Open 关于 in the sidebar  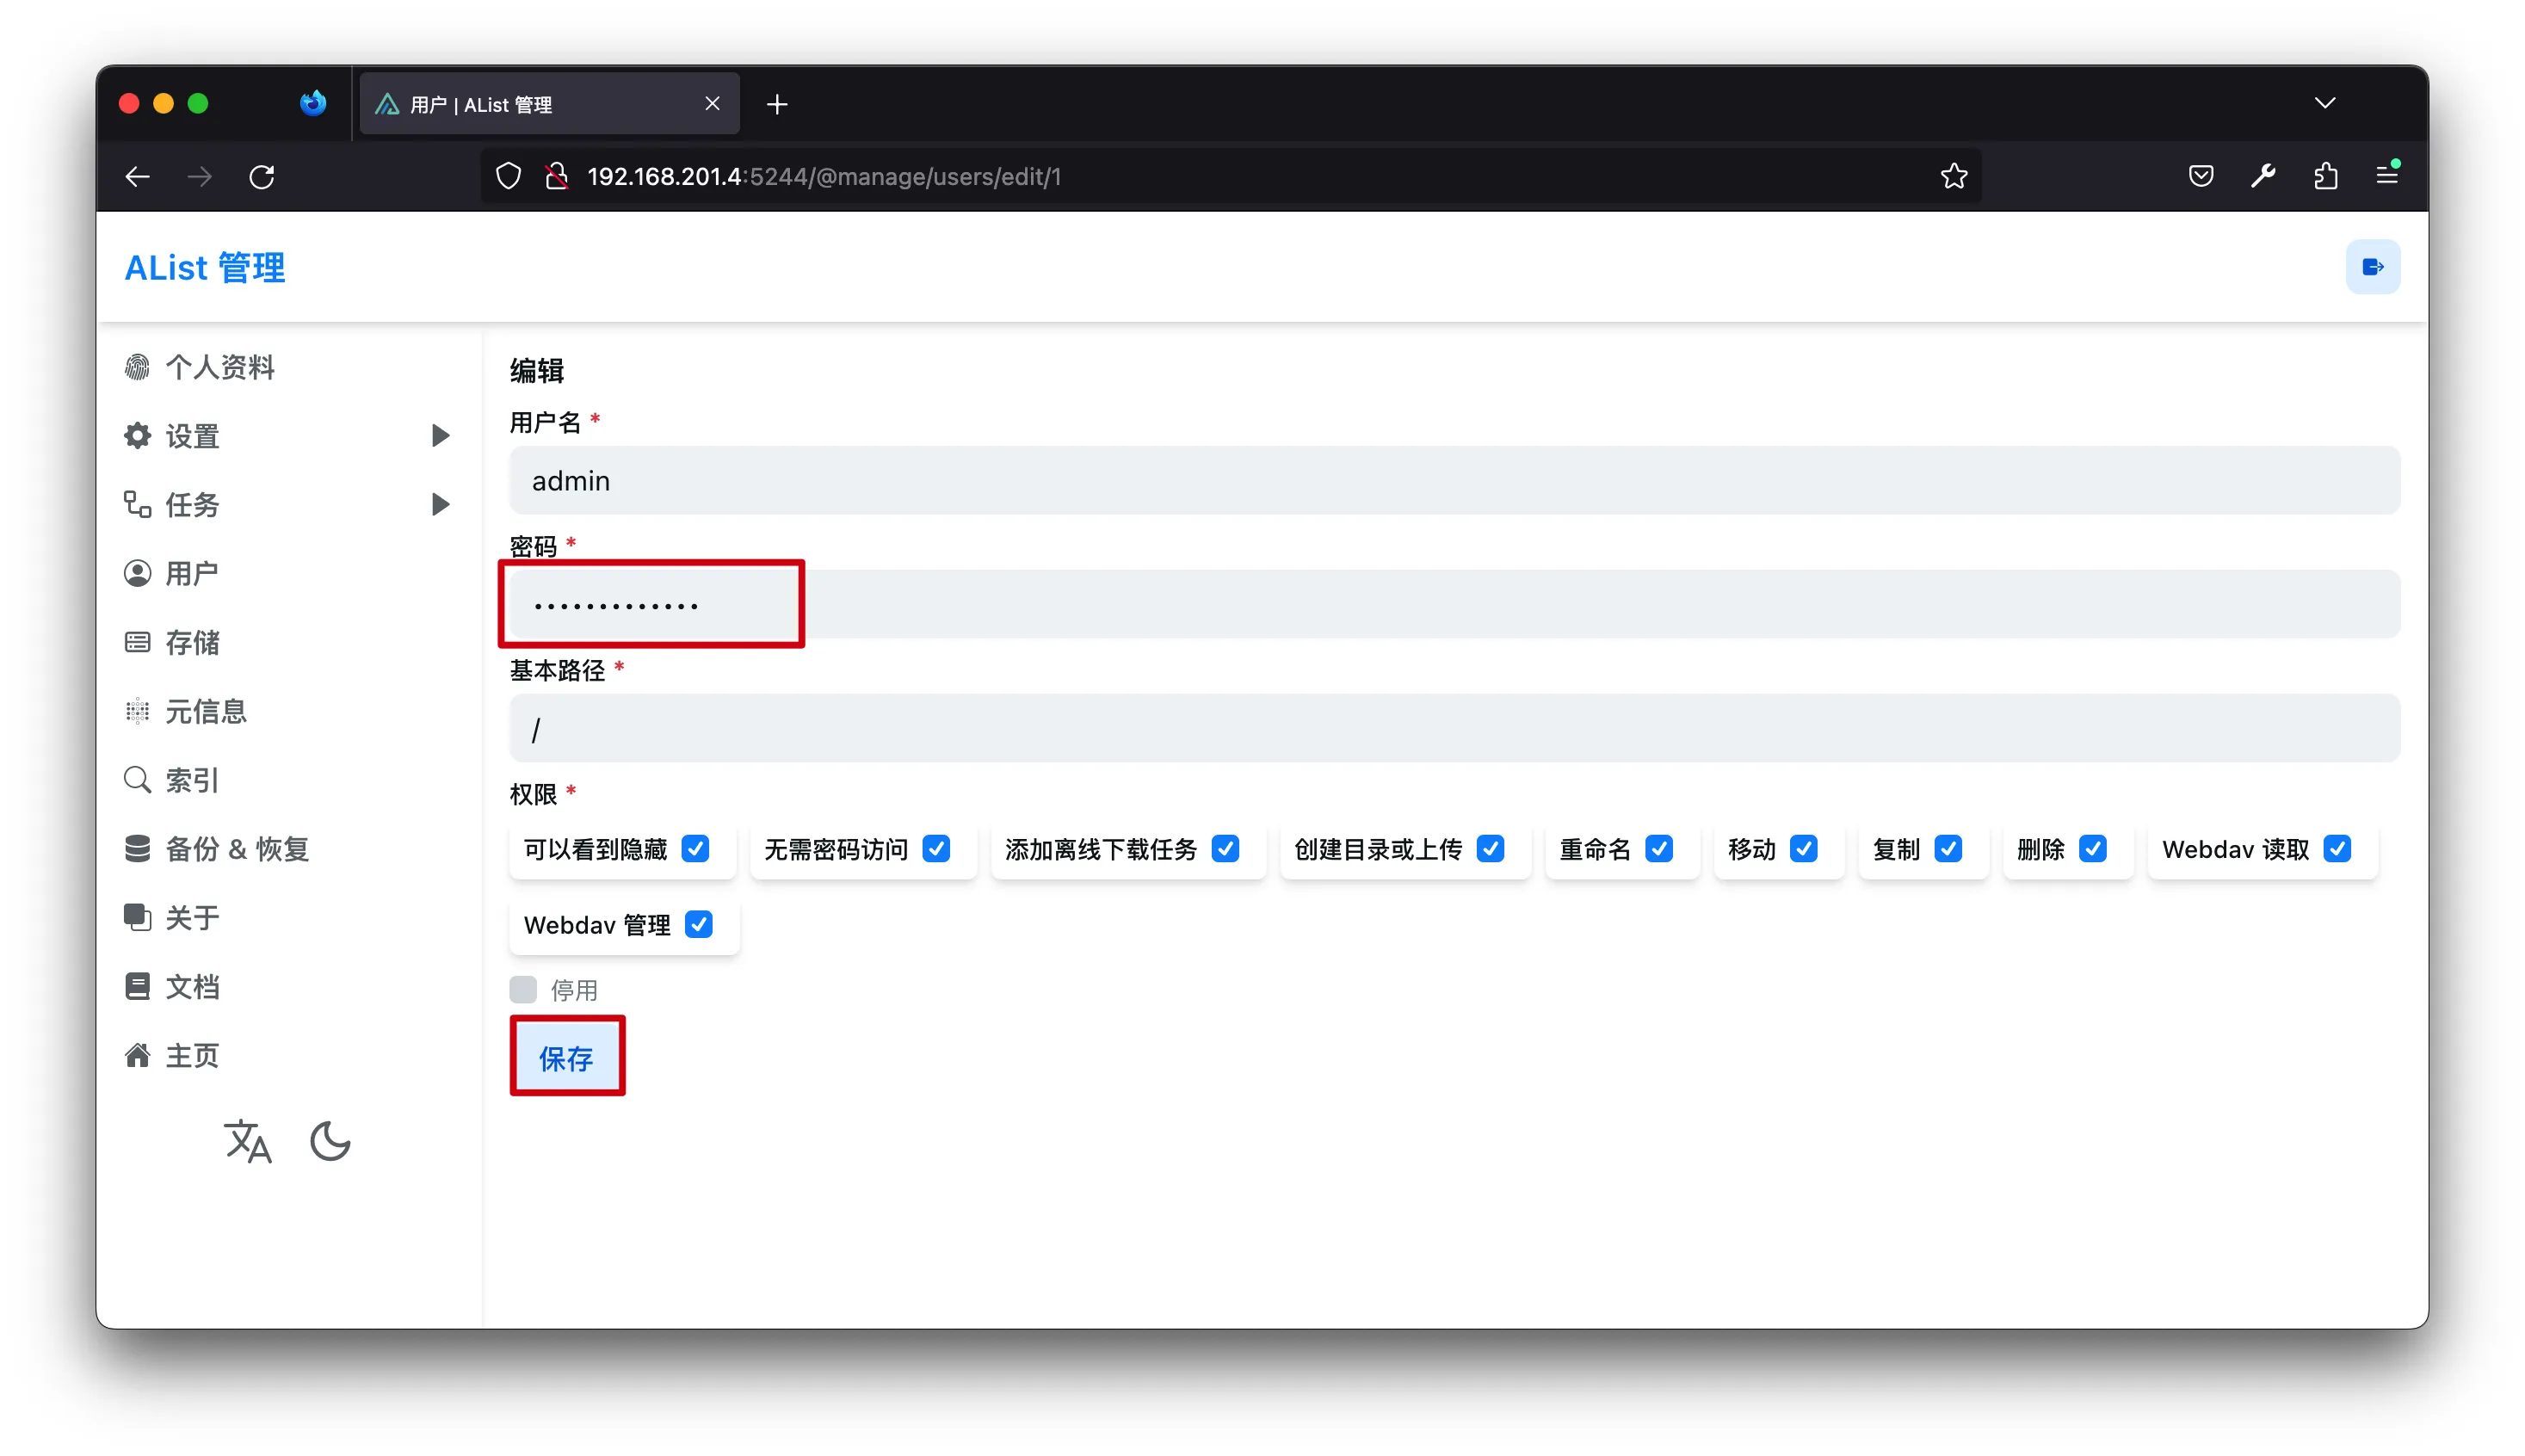pyautogui.click(x=191, y=918)
